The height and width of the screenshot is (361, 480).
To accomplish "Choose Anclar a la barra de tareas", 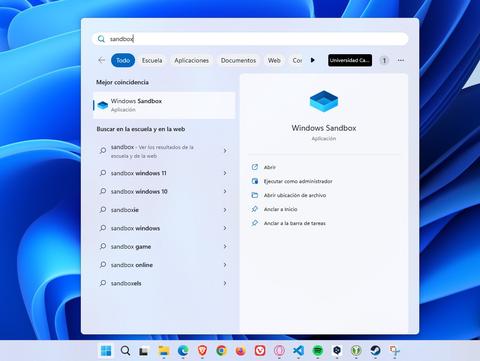I will 295,223.
